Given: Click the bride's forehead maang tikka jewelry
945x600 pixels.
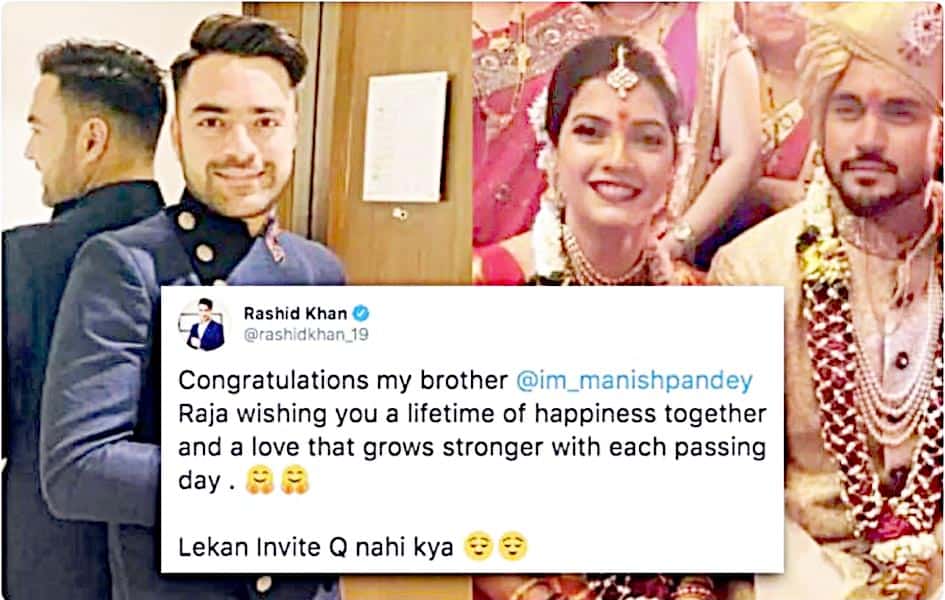Looking at the screenshot, I should [x=621, y=74].
